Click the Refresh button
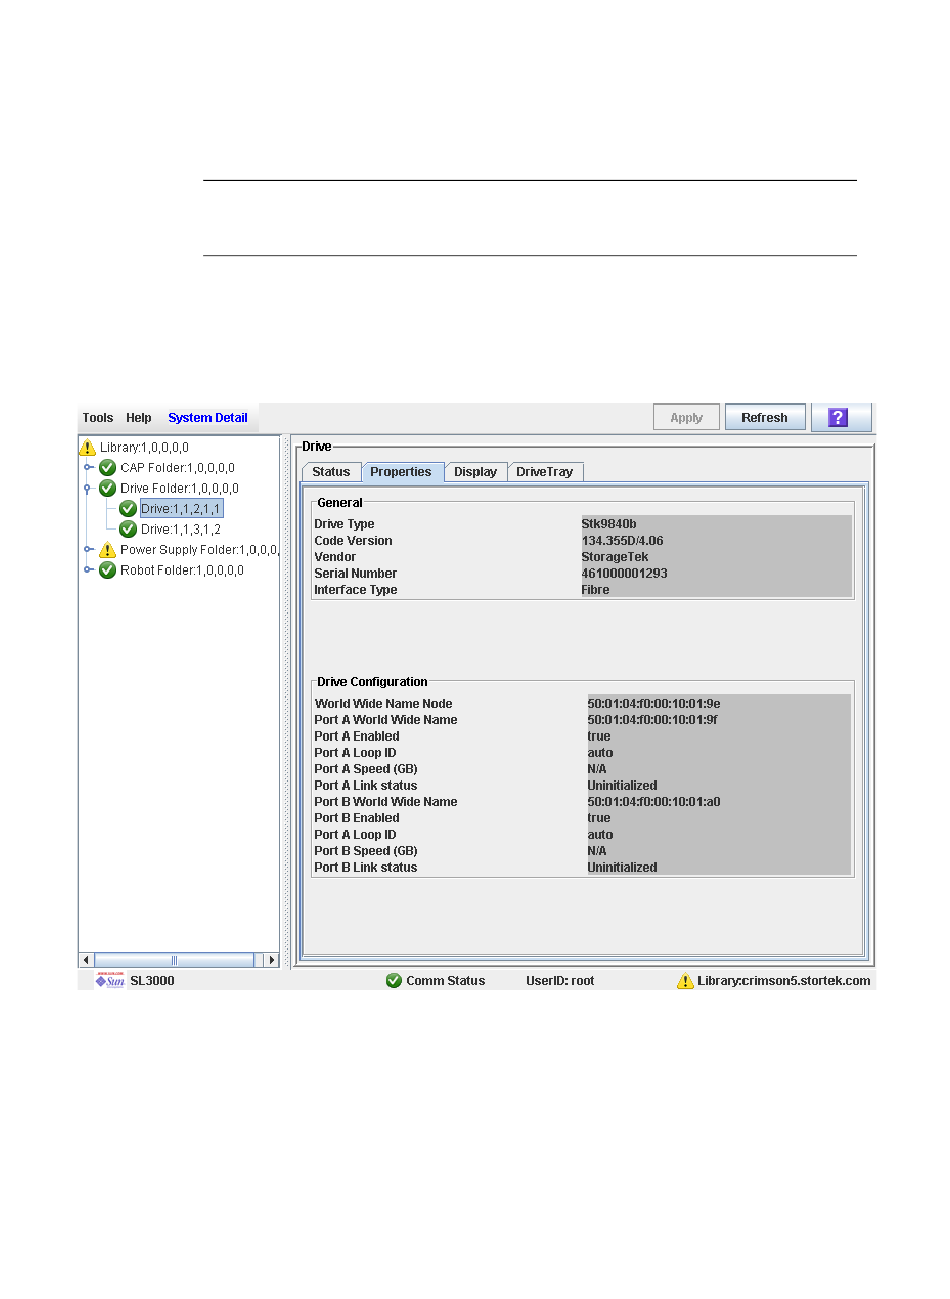950x1299 pixels. click(765, 418)
